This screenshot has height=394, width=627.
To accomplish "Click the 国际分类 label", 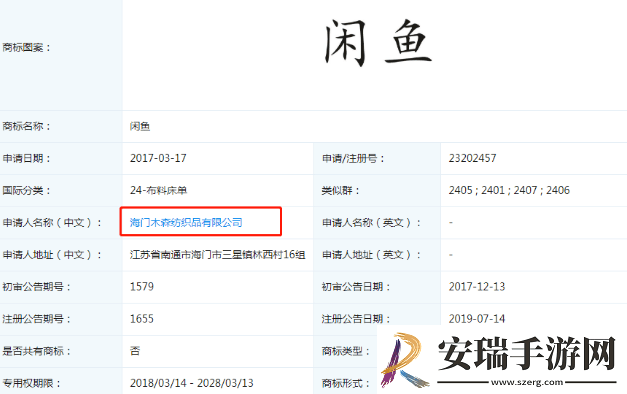I will point(27,190).
